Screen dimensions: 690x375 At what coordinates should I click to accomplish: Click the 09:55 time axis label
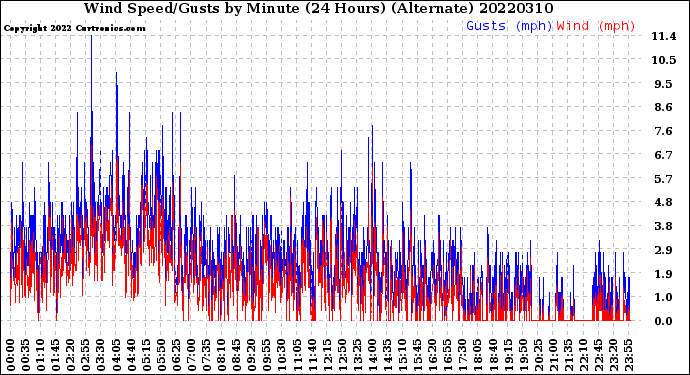pos(266,355)
